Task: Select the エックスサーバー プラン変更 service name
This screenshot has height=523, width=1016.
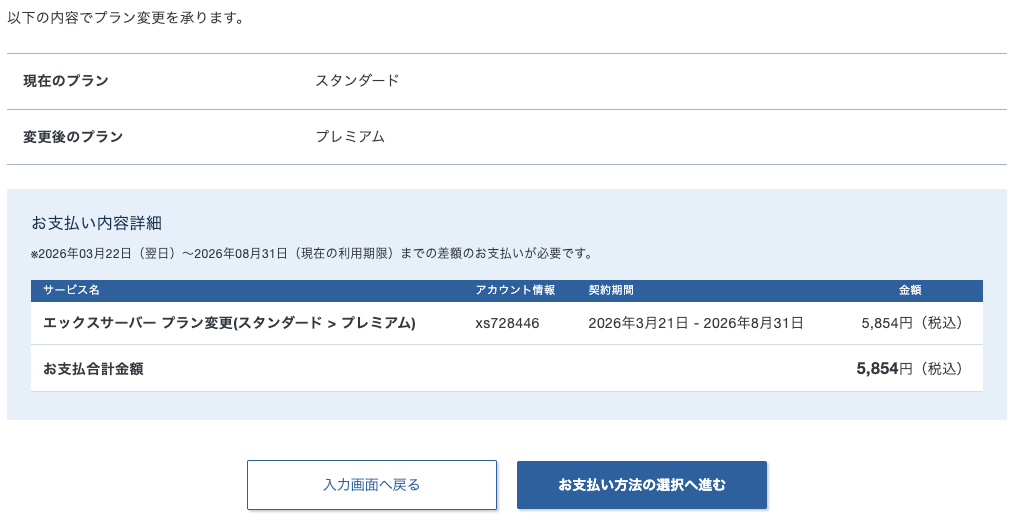Action: tap(229, 323)
